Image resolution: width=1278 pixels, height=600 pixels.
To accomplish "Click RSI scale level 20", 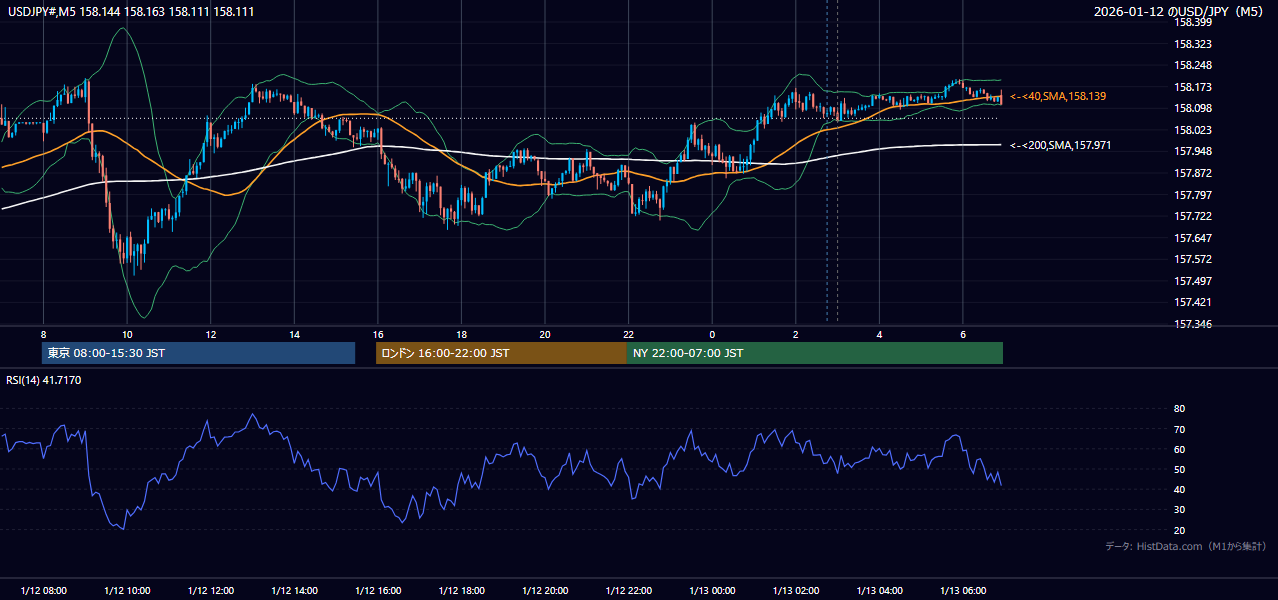I will click(x=1179, y=530).
